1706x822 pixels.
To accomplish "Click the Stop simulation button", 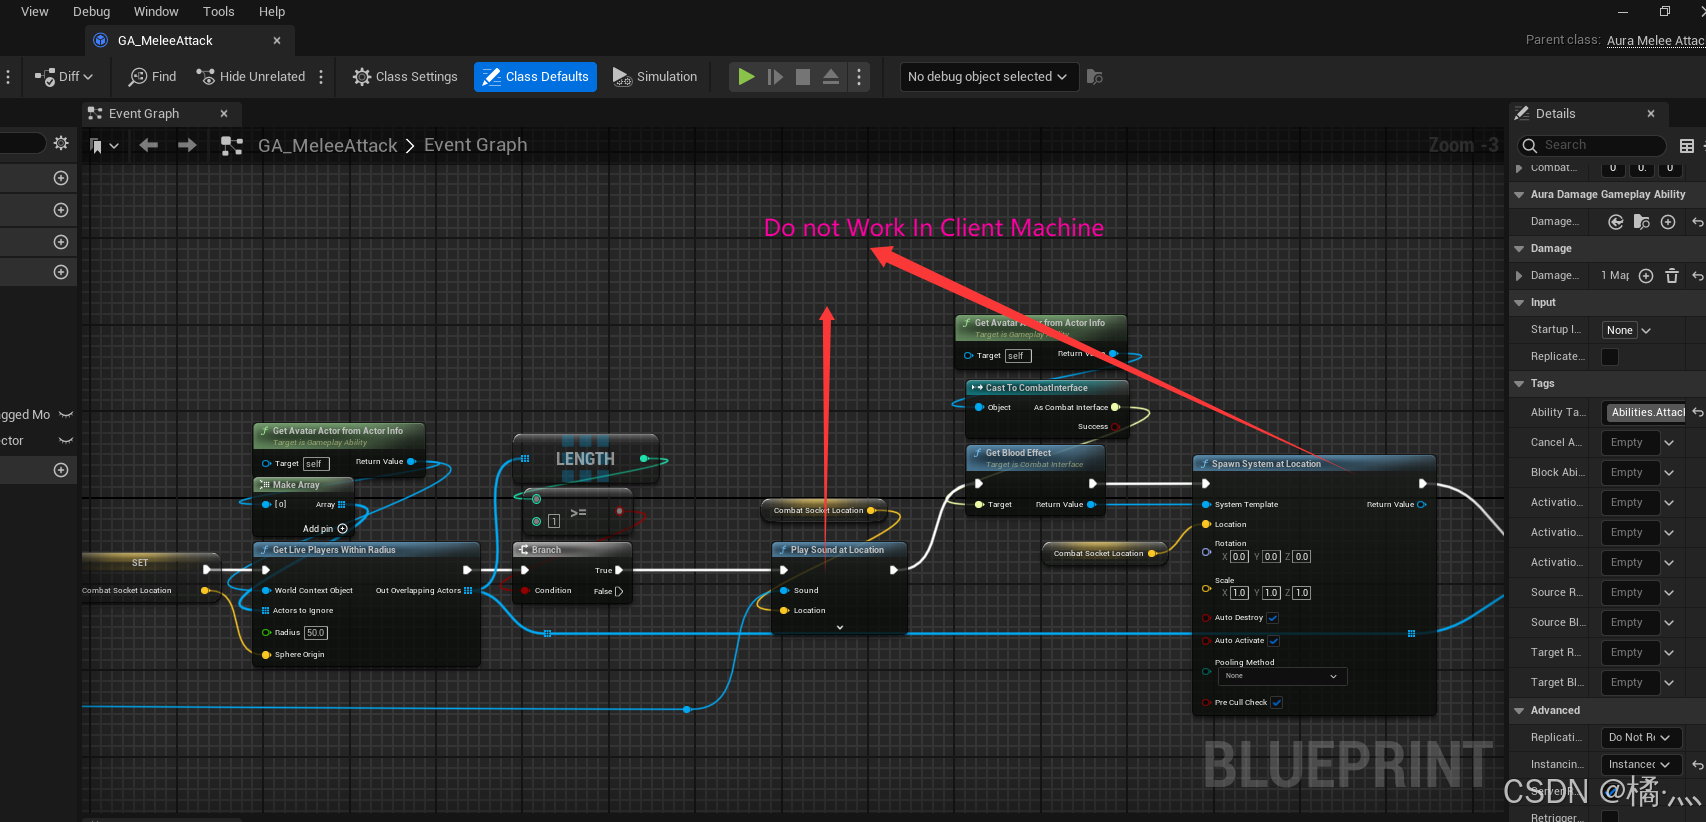I will (x=803, y=77).
